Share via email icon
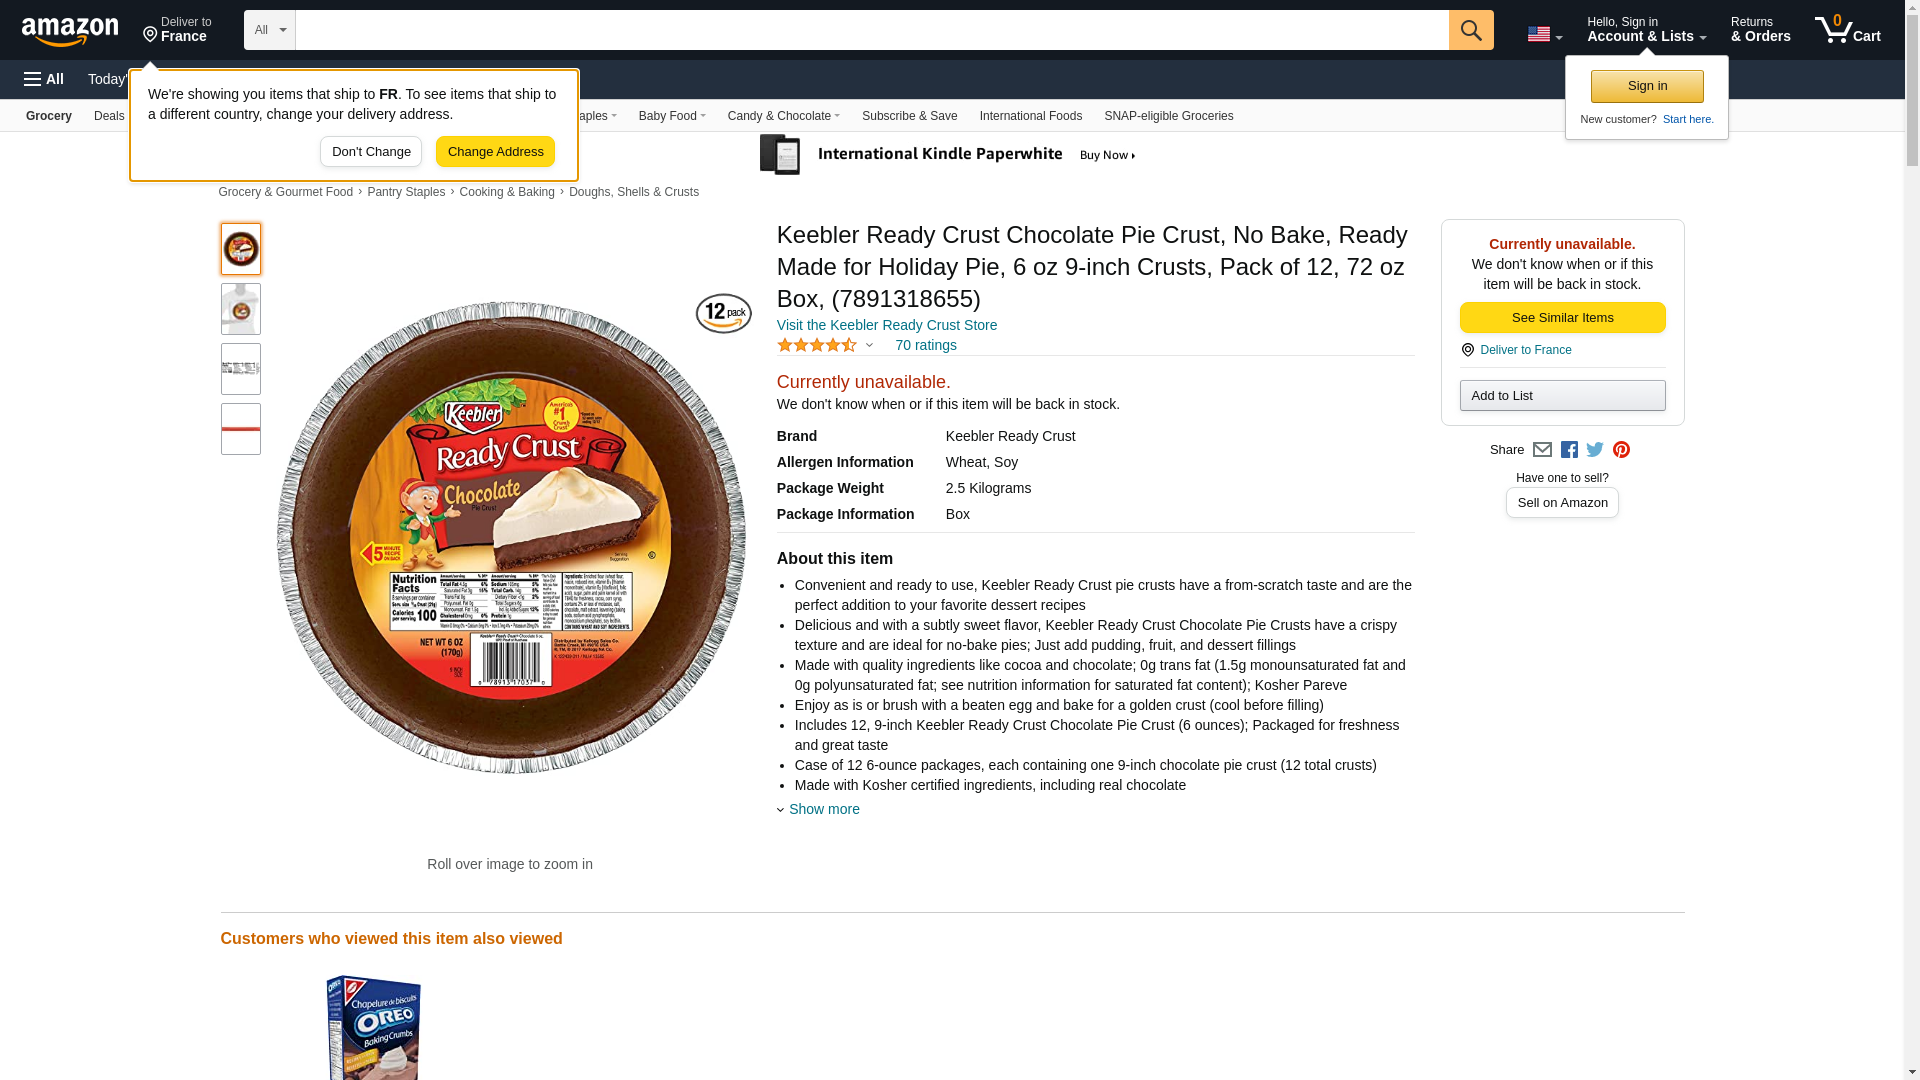 pos(1542,450)
